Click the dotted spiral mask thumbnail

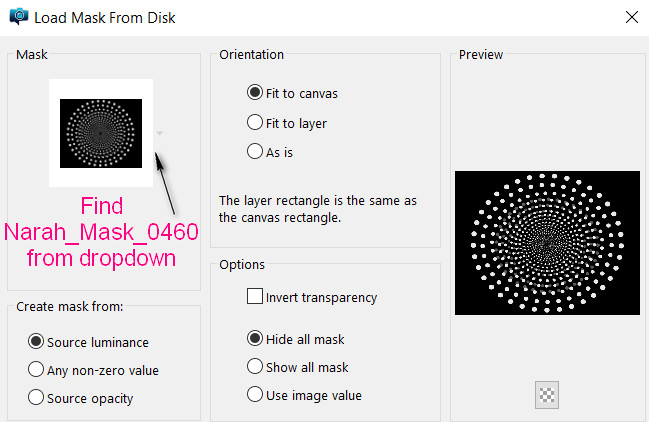[x=100, y=133]
